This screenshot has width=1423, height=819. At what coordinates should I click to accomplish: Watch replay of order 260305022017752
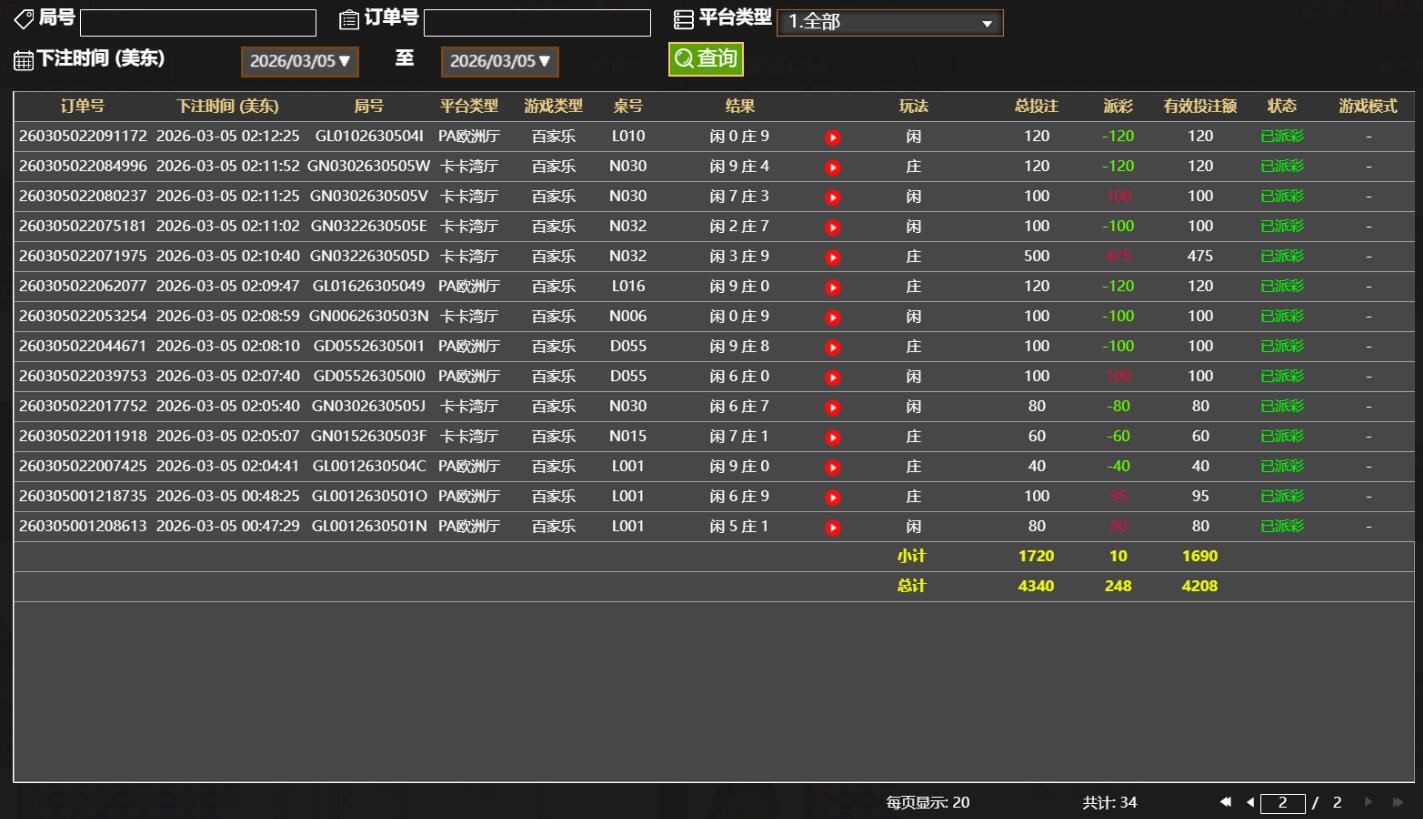coord(832,407)
